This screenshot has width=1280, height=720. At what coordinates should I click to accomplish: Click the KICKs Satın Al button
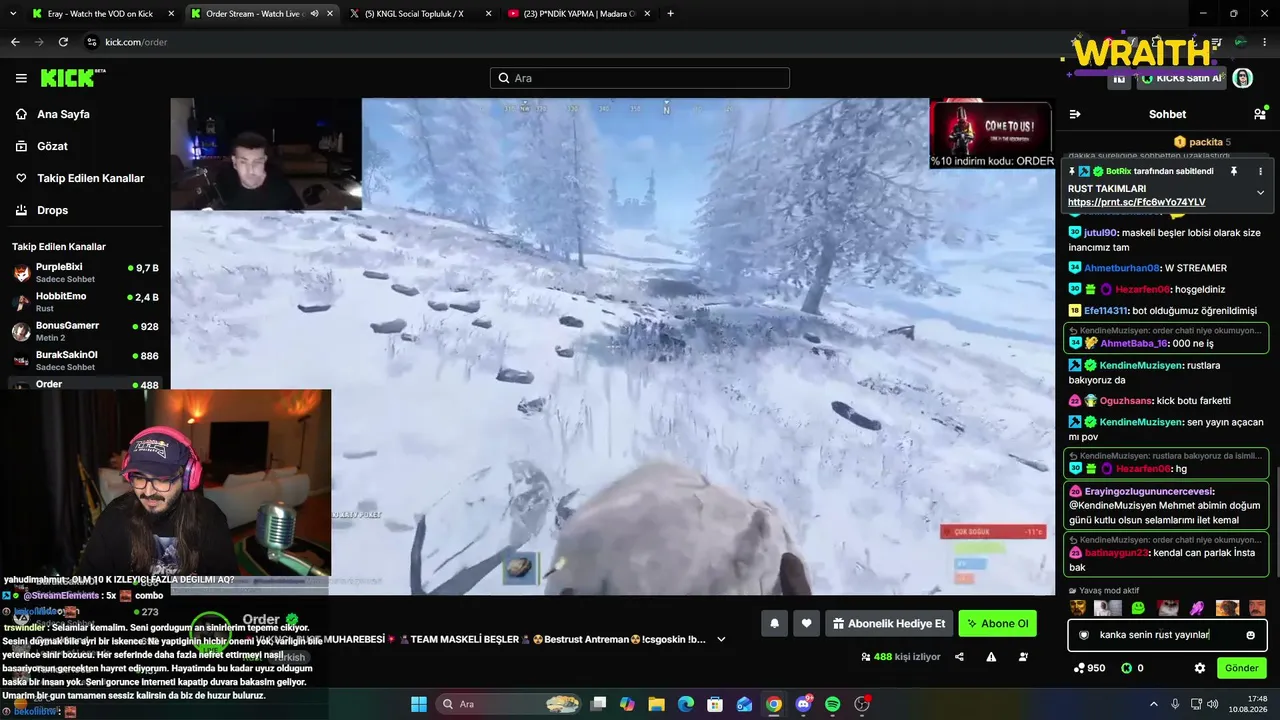[1181, 78]
